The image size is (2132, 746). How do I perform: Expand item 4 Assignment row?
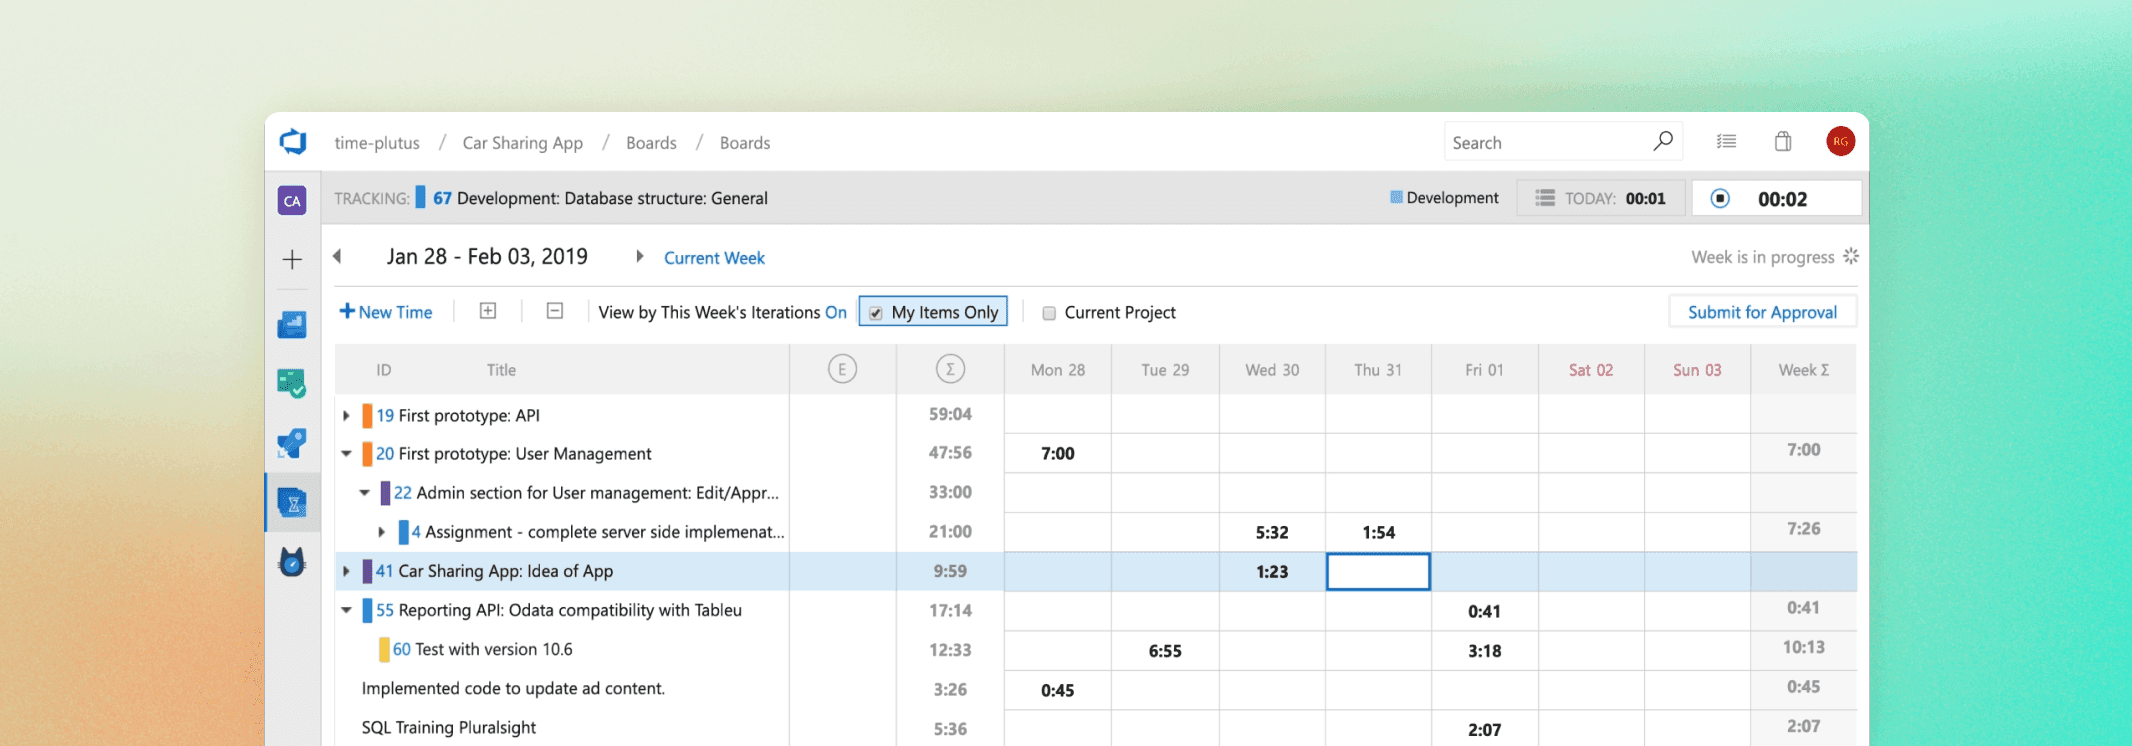(x=382, y=532)
